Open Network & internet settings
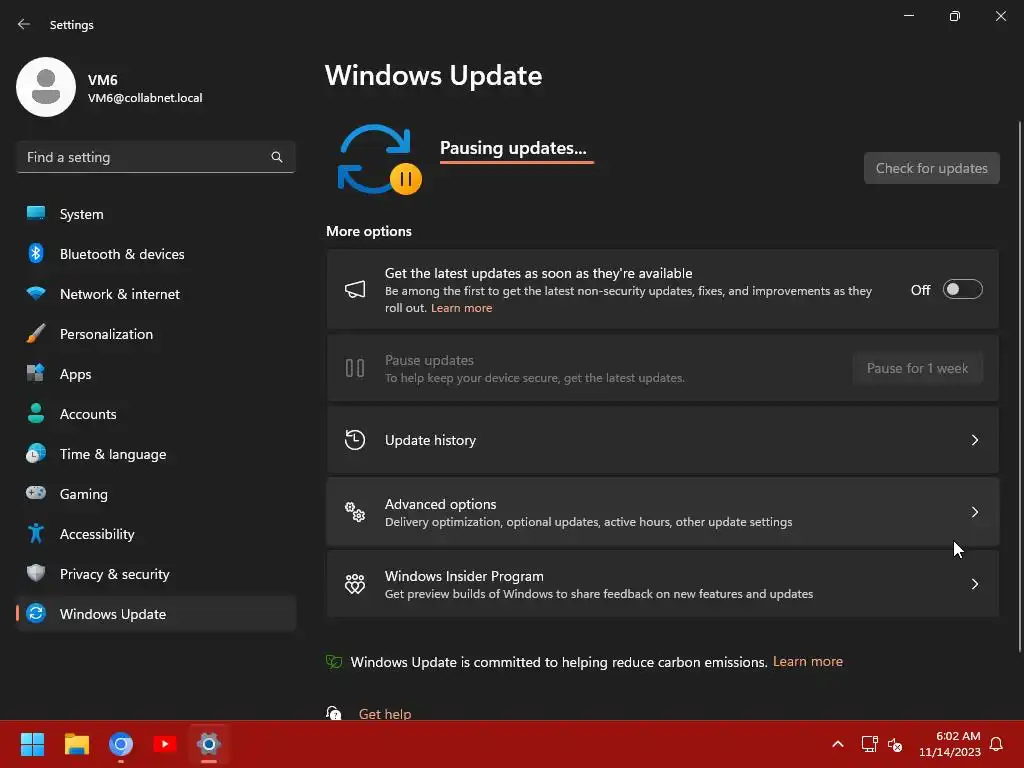1024x768 pixels. click(155, 294)
